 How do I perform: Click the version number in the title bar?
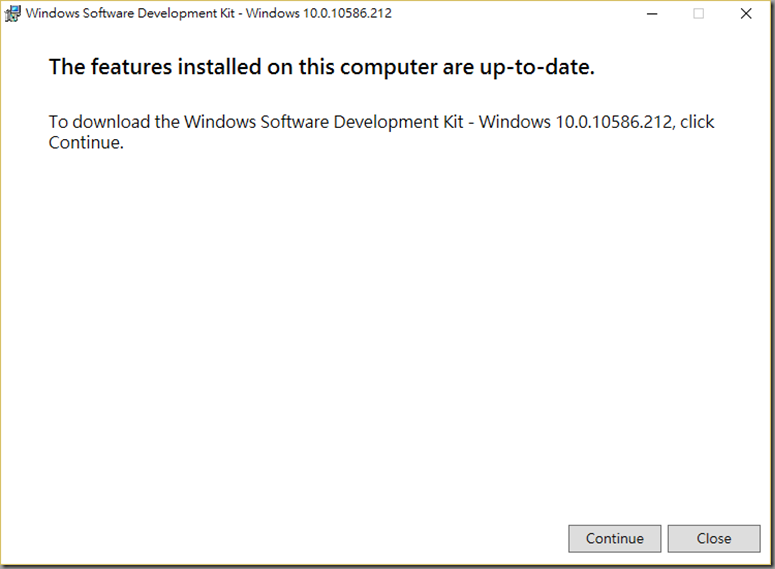(x=347, y=13)
